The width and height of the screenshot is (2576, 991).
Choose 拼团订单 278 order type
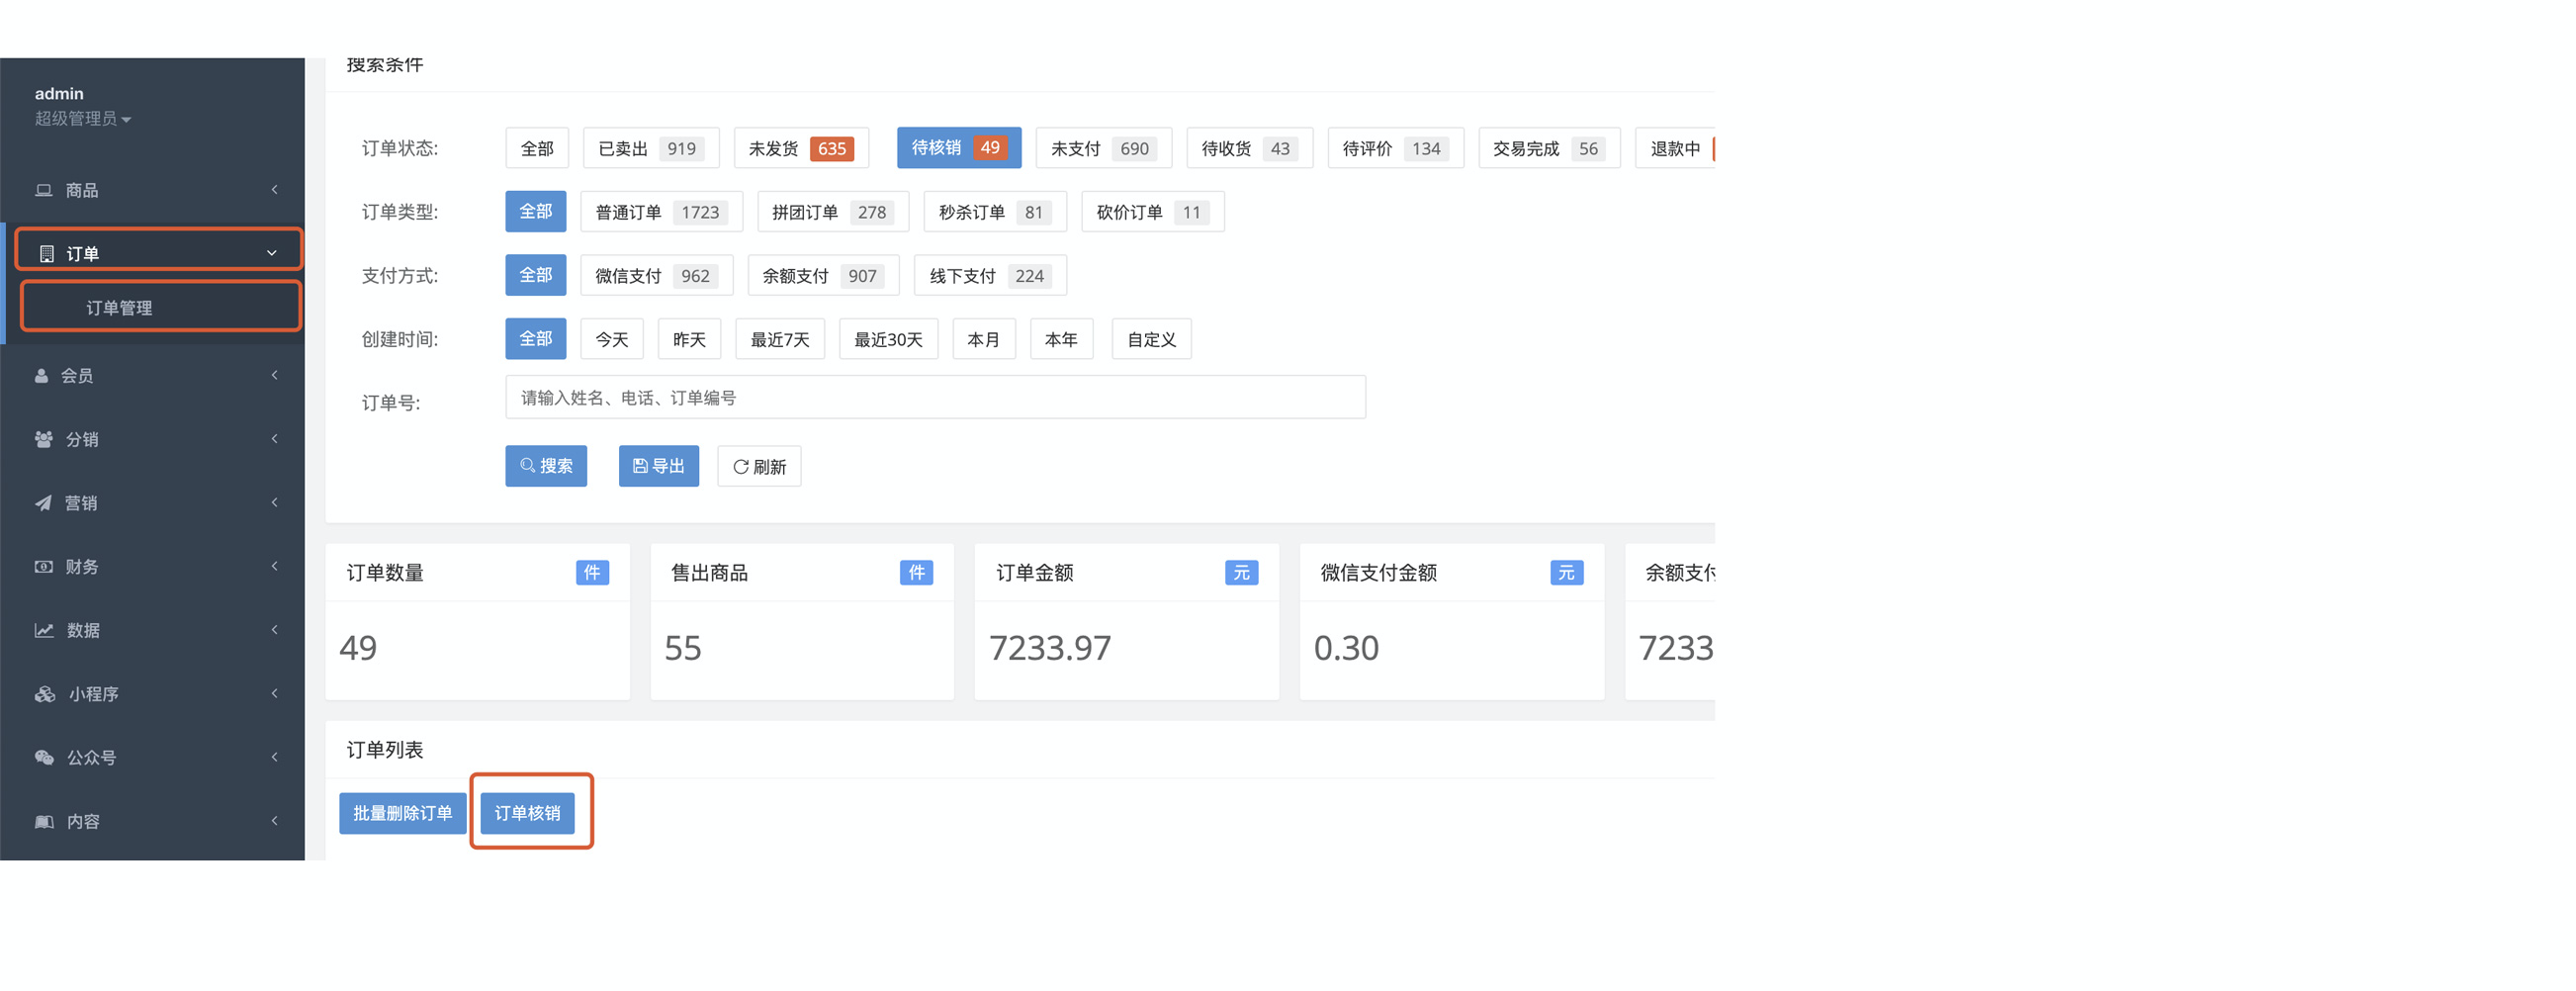(x=833, y=212)
